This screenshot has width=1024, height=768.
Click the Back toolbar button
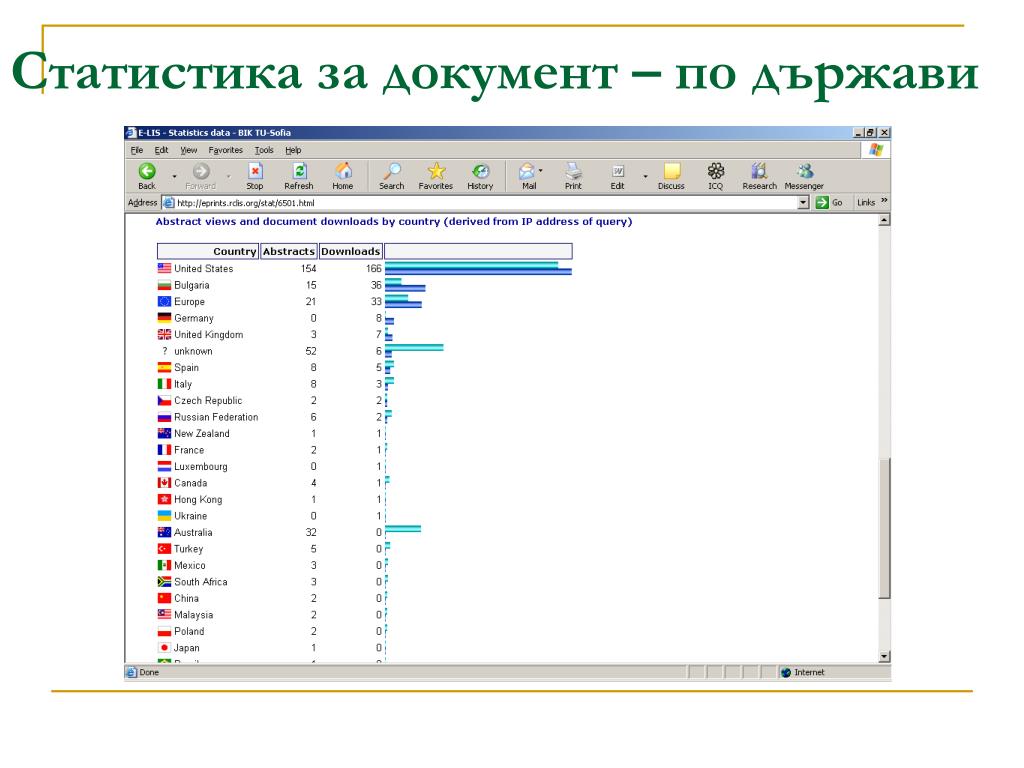[x=147, y=176]
